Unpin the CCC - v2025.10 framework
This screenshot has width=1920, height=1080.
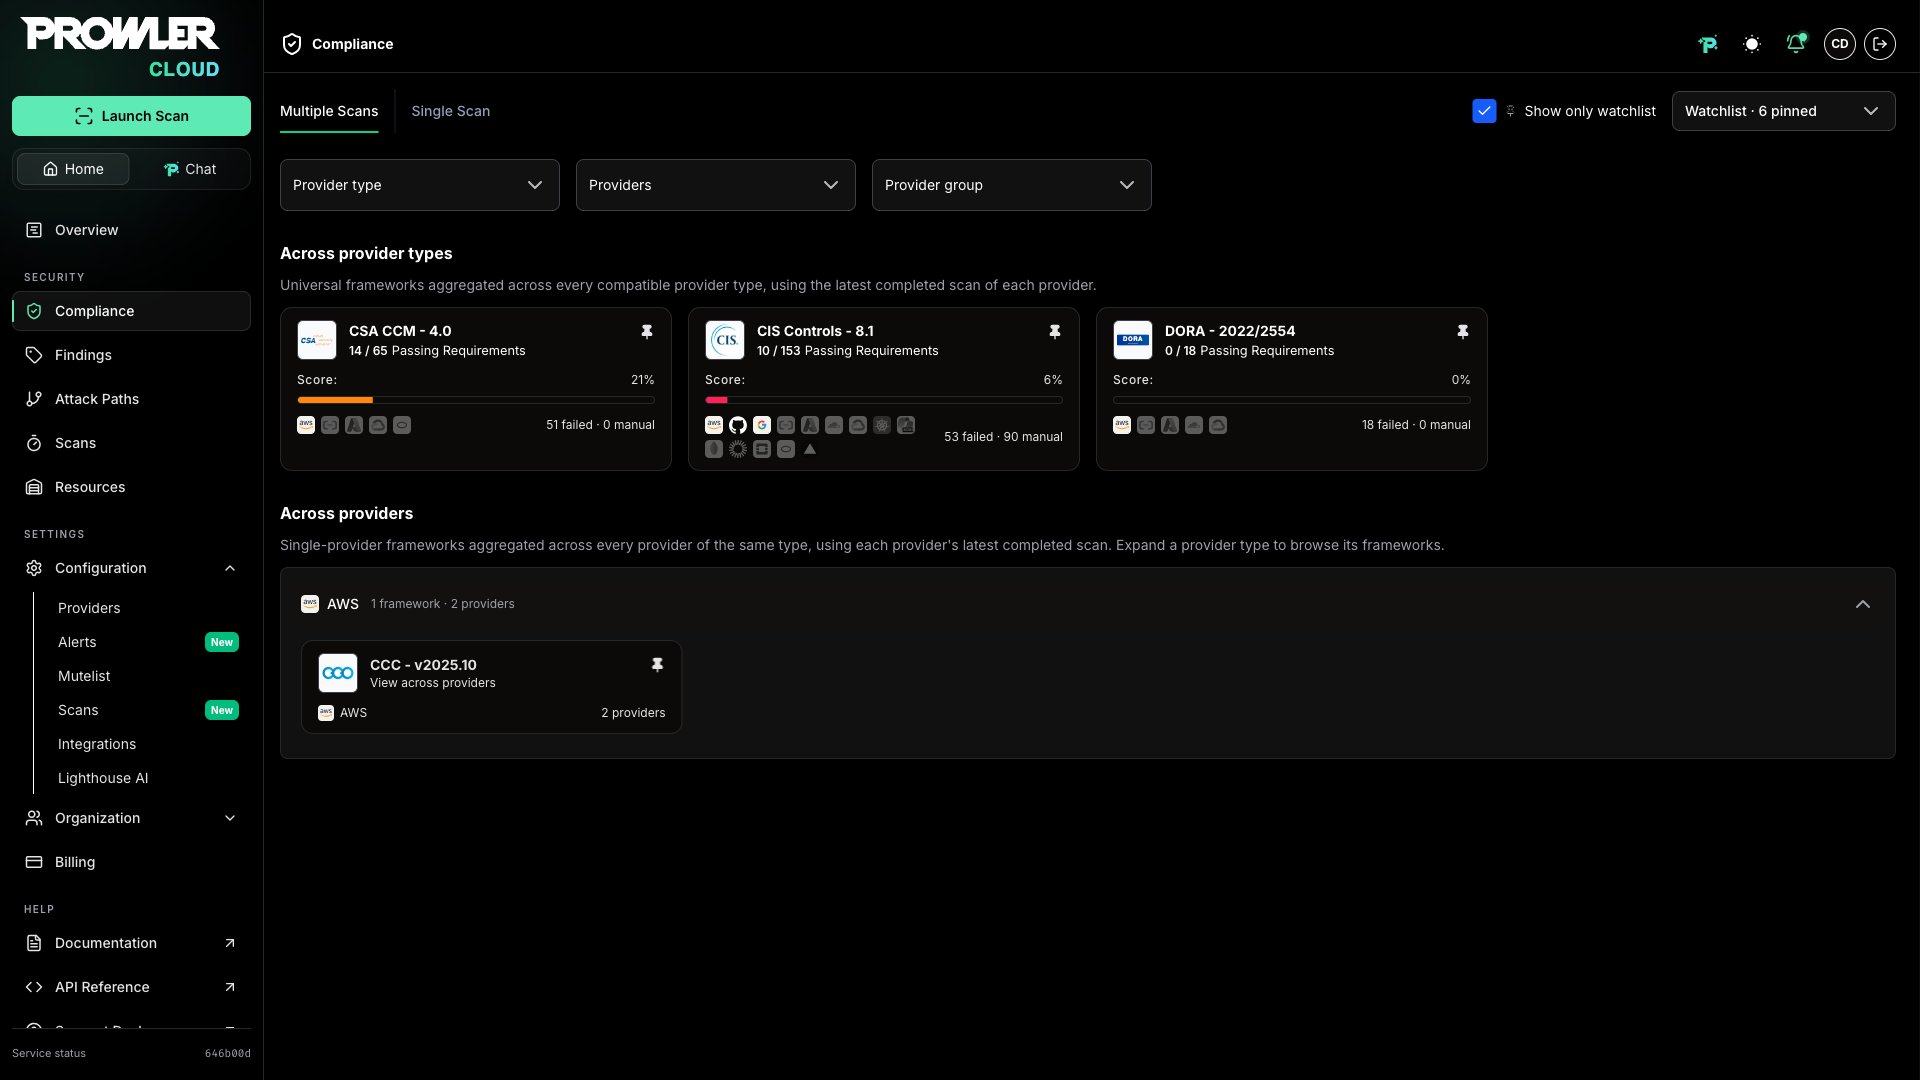click(657, 664)
